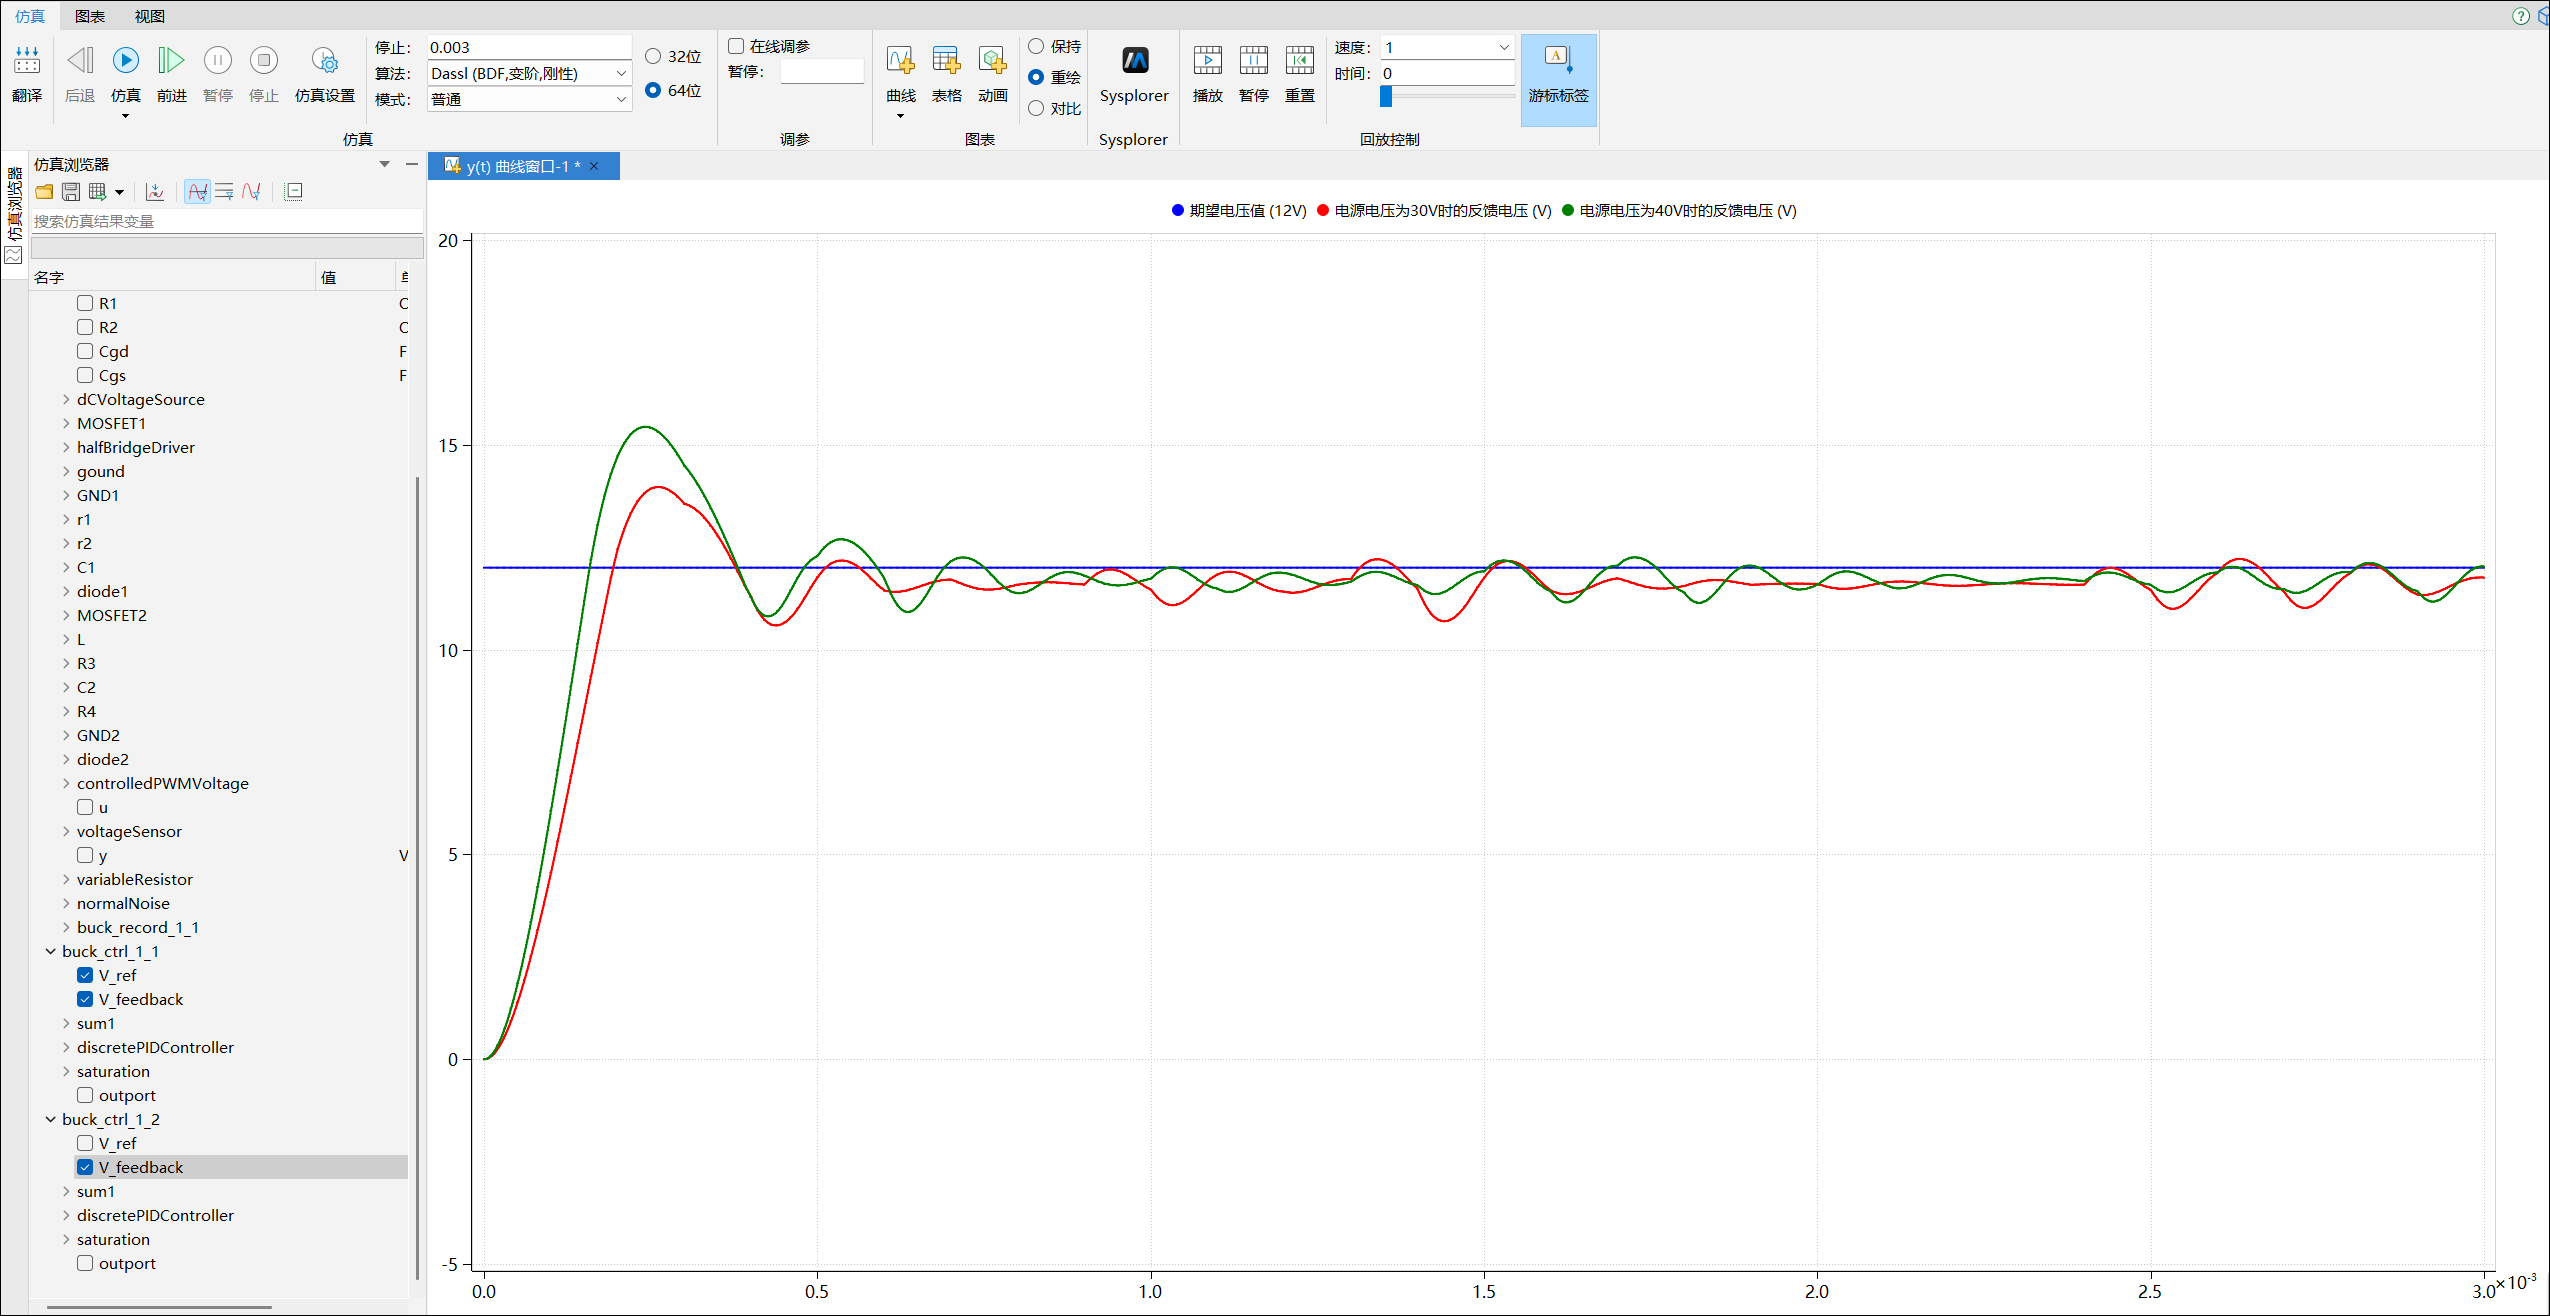Click the save icon in 仿真浏览器
The image size is (2550, 1316).
click(71, 192)
